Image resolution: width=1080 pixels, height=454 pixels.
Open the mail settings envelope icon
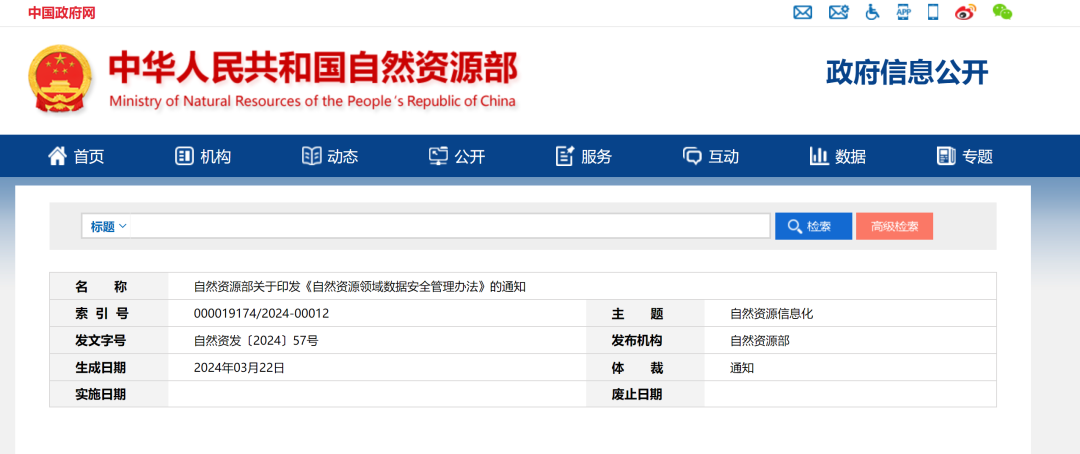click(x=838, y=12)
